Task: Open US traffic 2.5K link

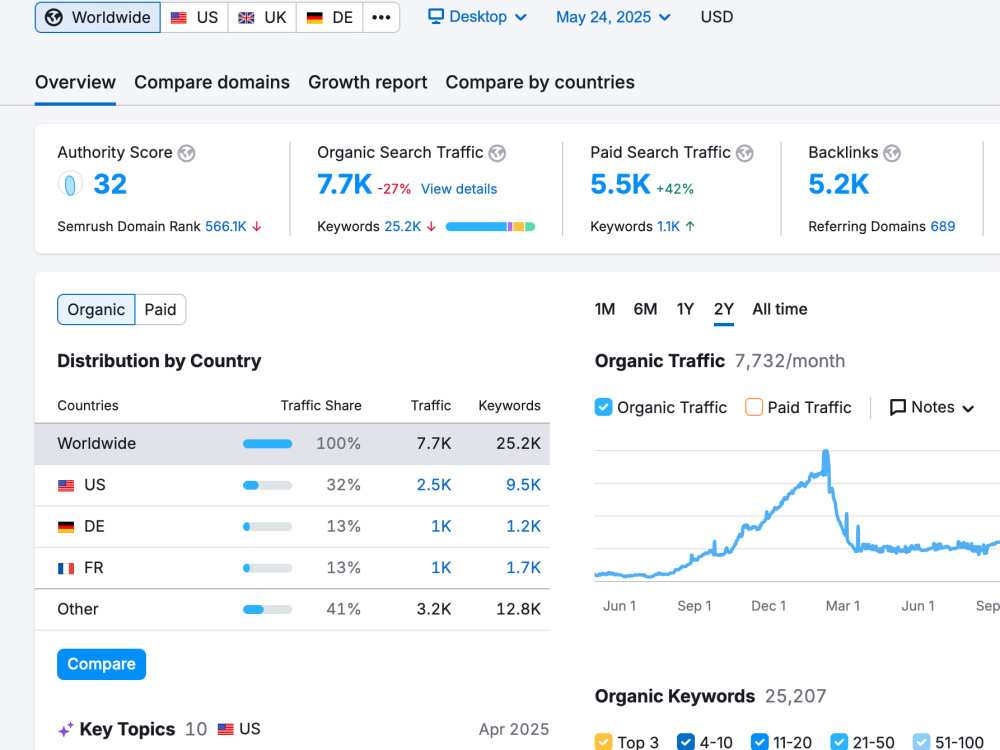Action: [434, 485]
